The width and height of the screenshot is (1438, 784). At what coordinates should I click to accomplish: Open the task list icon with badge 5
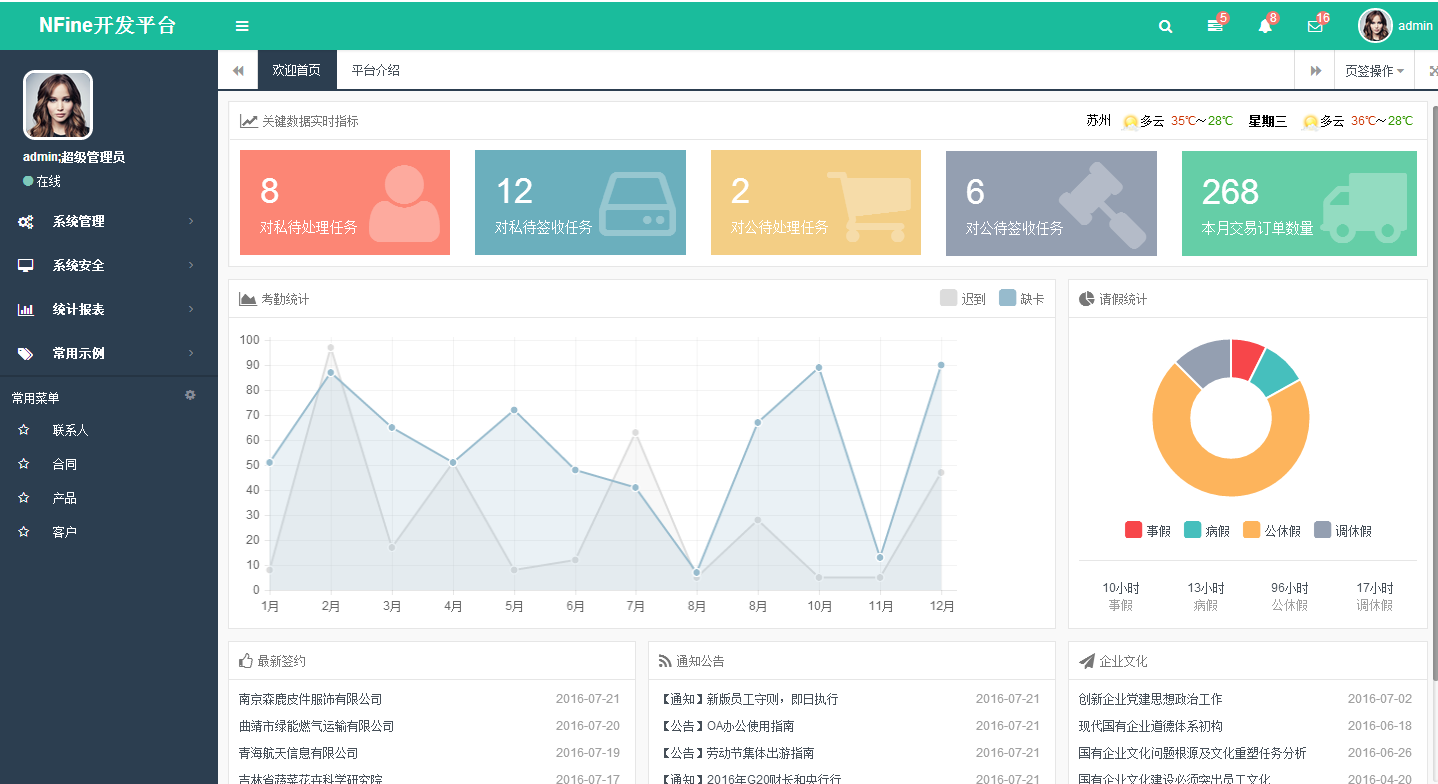pos(1215,27)
